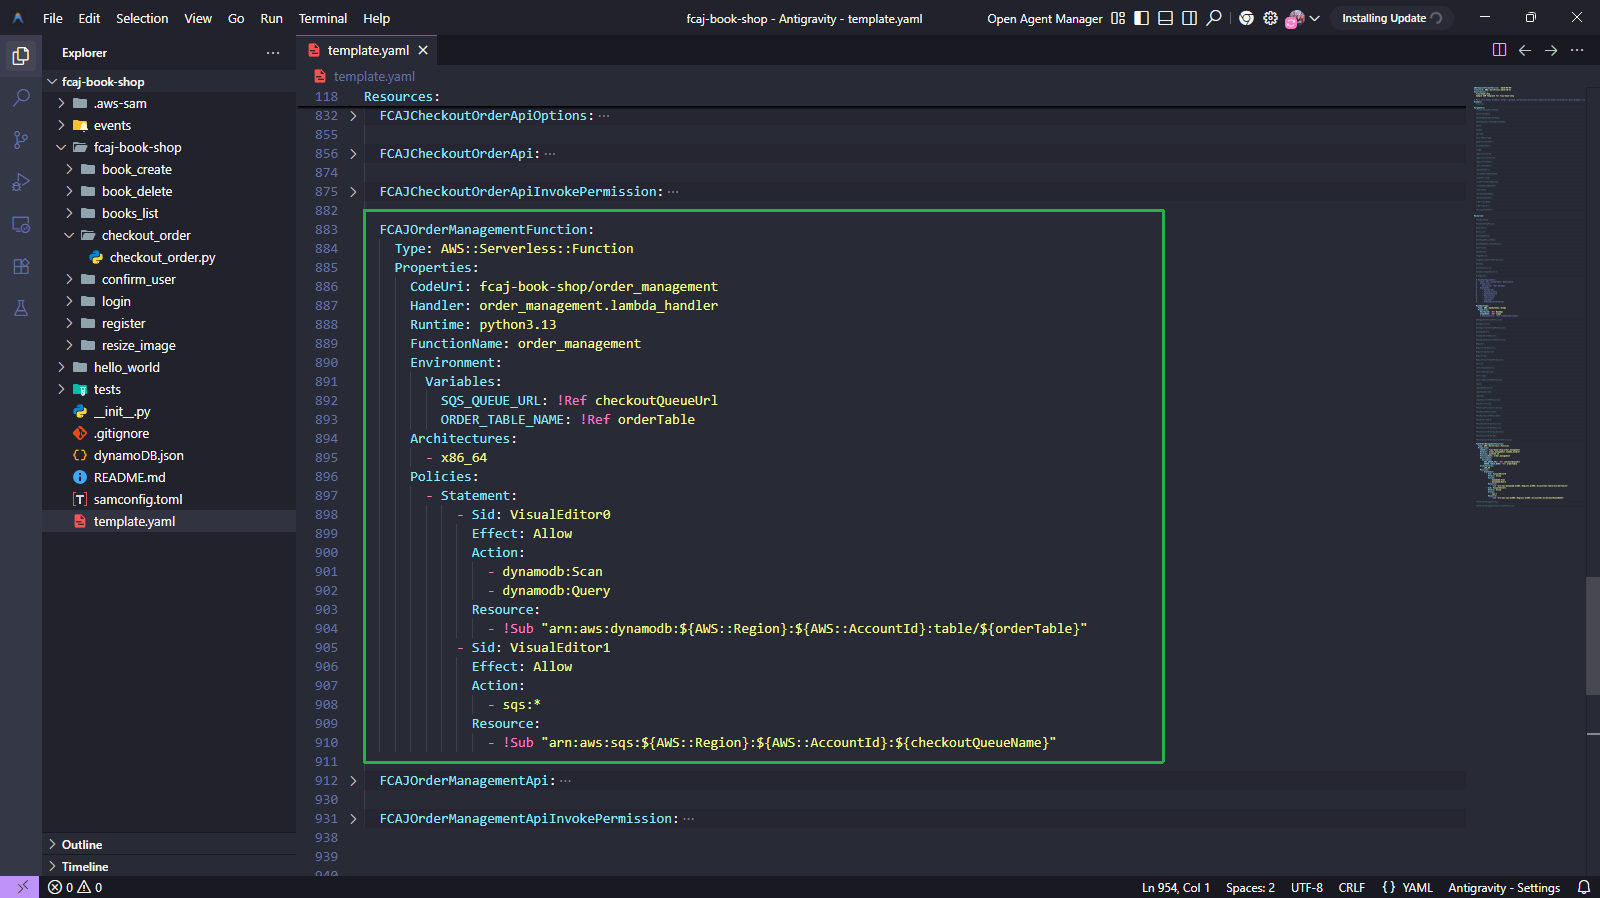Click the customize layout icon

pos(1118,18)
